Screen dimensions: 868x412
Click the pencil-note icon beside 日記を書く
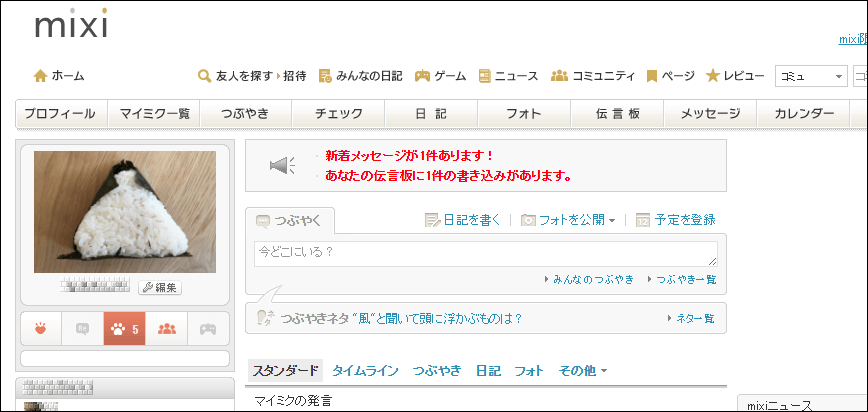[x=432, y=220]
